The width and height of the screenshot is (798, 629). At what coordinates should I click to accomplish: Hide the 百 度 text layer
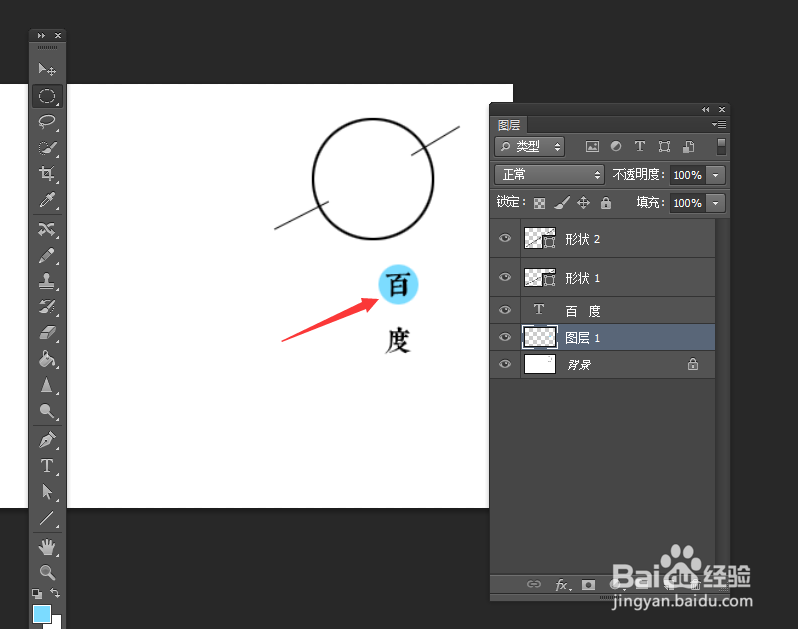coord(505,310)
